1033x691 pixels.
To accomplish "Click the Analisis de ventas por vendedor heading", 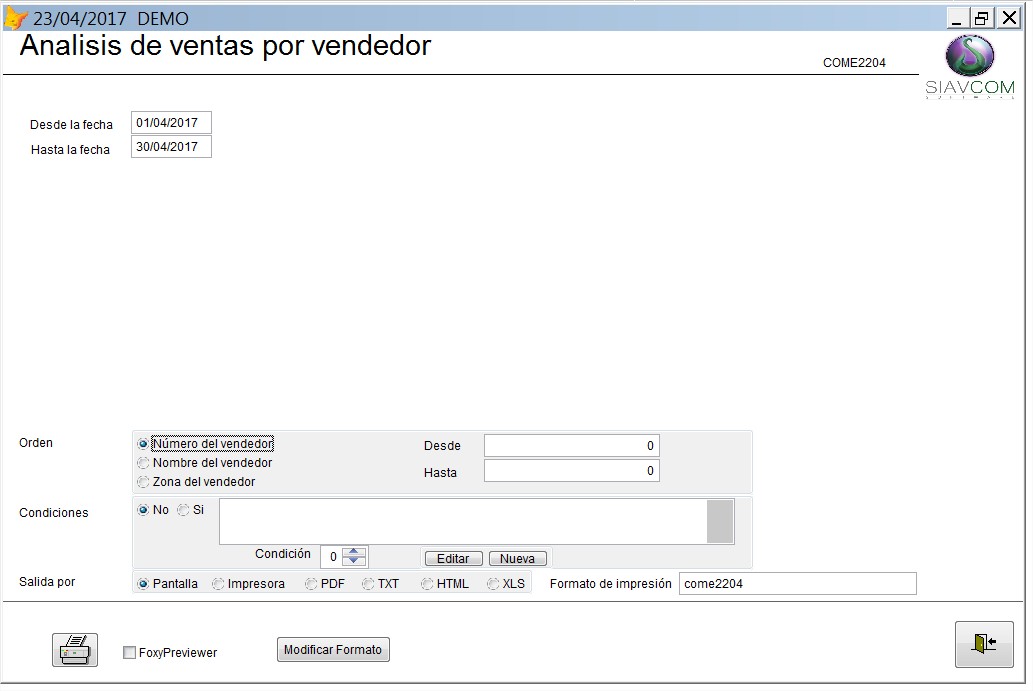I will [225, 45].
